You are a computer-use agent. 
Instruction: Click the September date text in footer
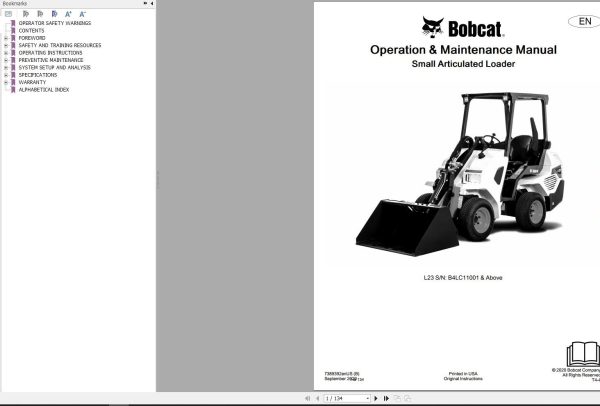341,379
